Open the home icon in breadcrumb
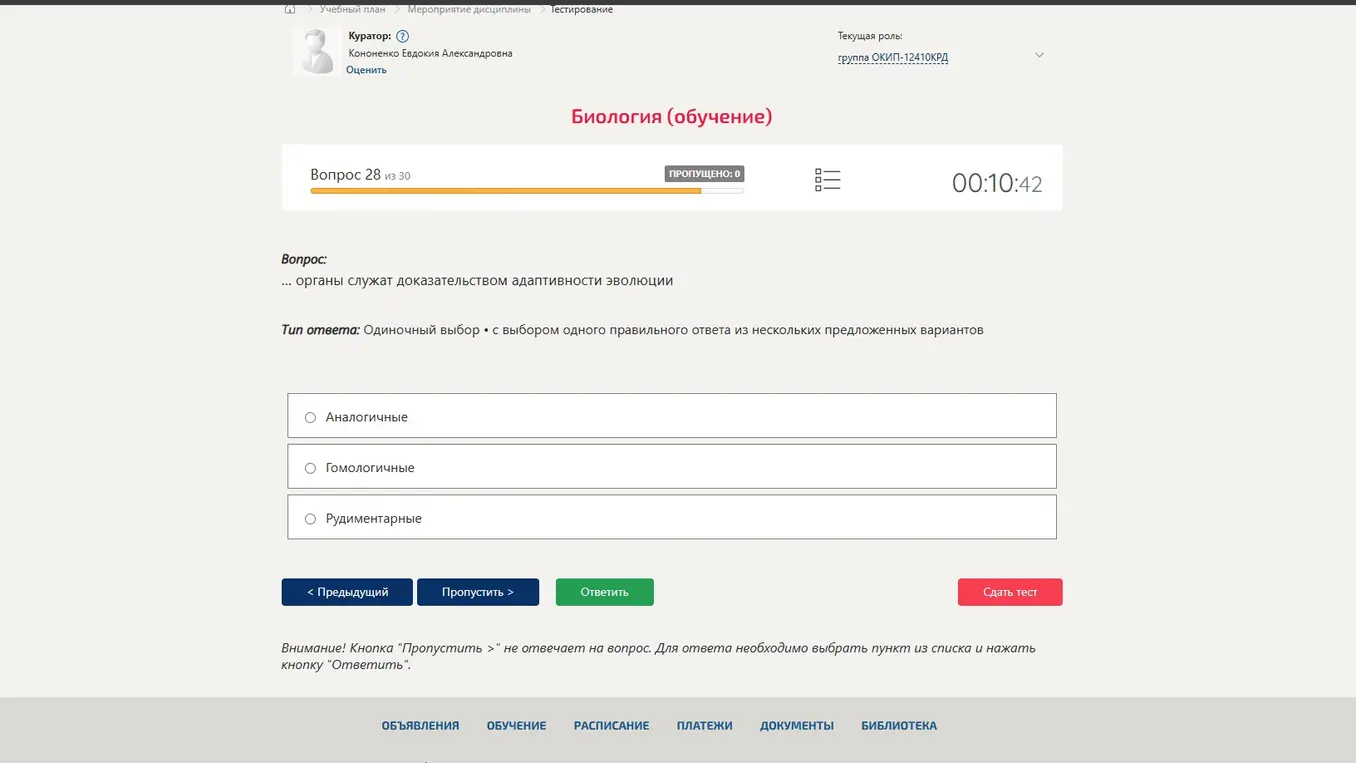 tap(290, 9)
